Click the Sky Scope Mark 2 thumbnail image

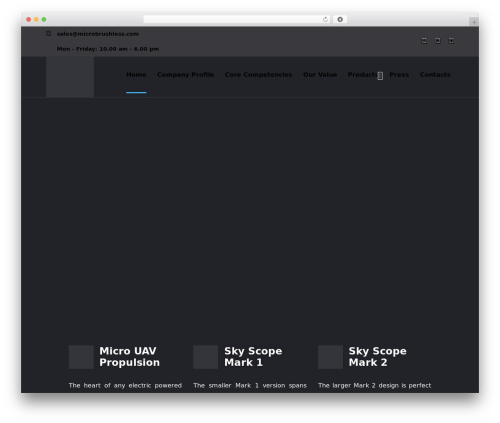(x=330, y=357)
